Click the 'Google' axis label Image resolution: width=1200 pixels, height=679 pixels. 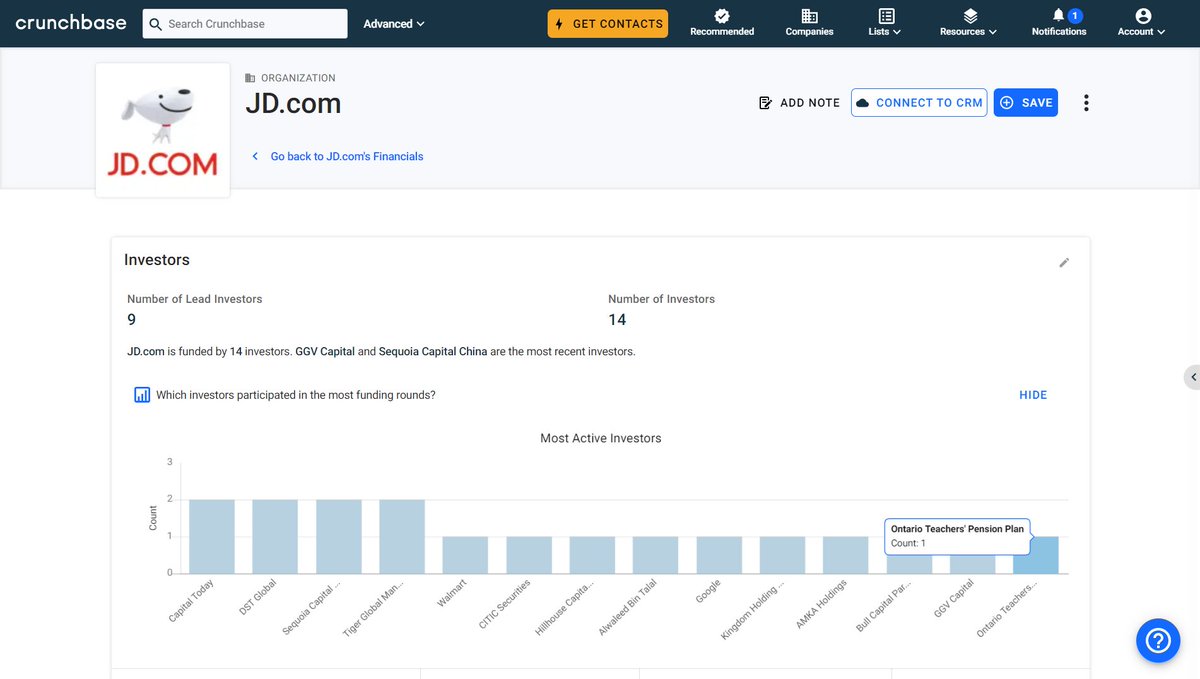click(x=709, y=591)
